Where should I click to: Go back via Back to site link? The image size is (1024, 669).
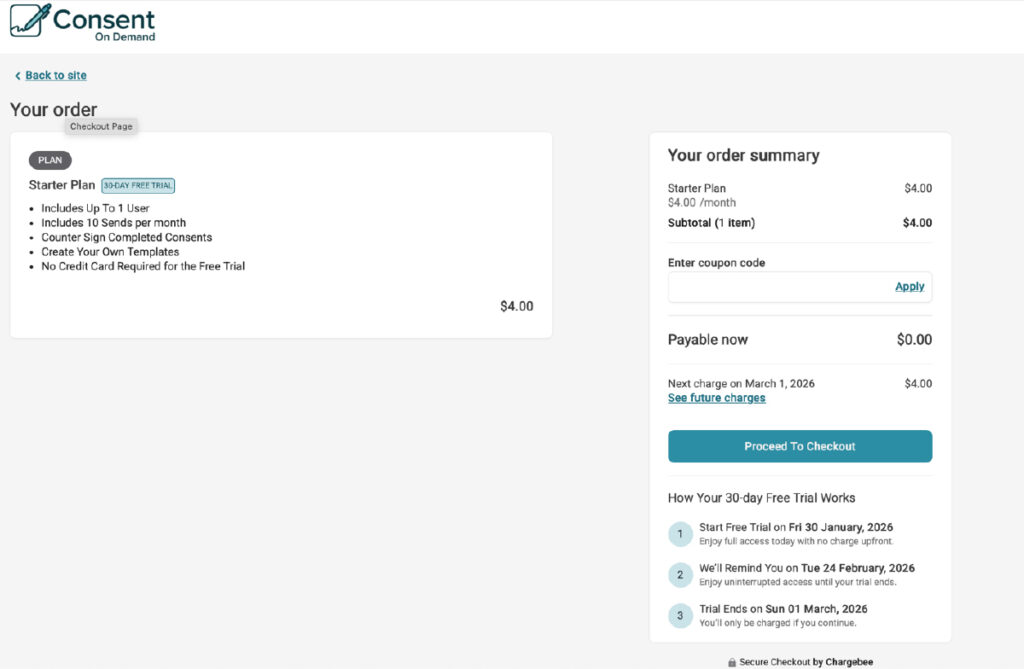point(56,76)
